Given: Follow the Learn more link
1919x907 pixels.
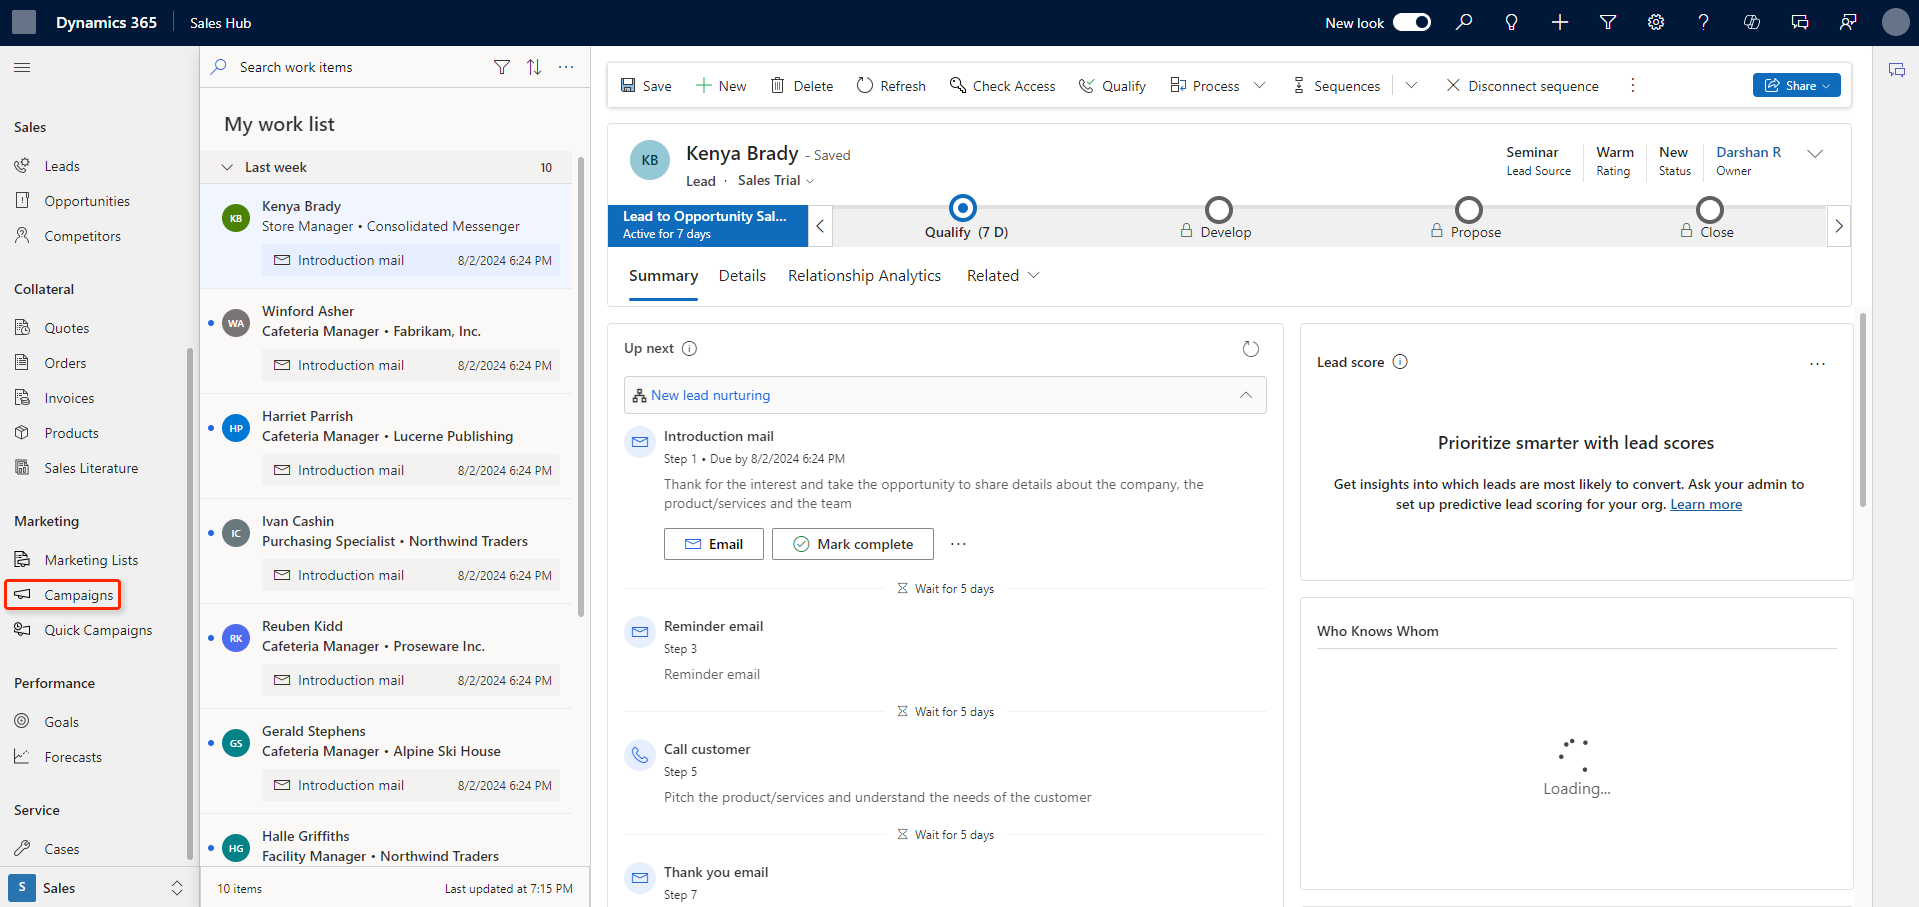Looking at the screenshot, I should pyautogui.click(x=1706, y=505).
